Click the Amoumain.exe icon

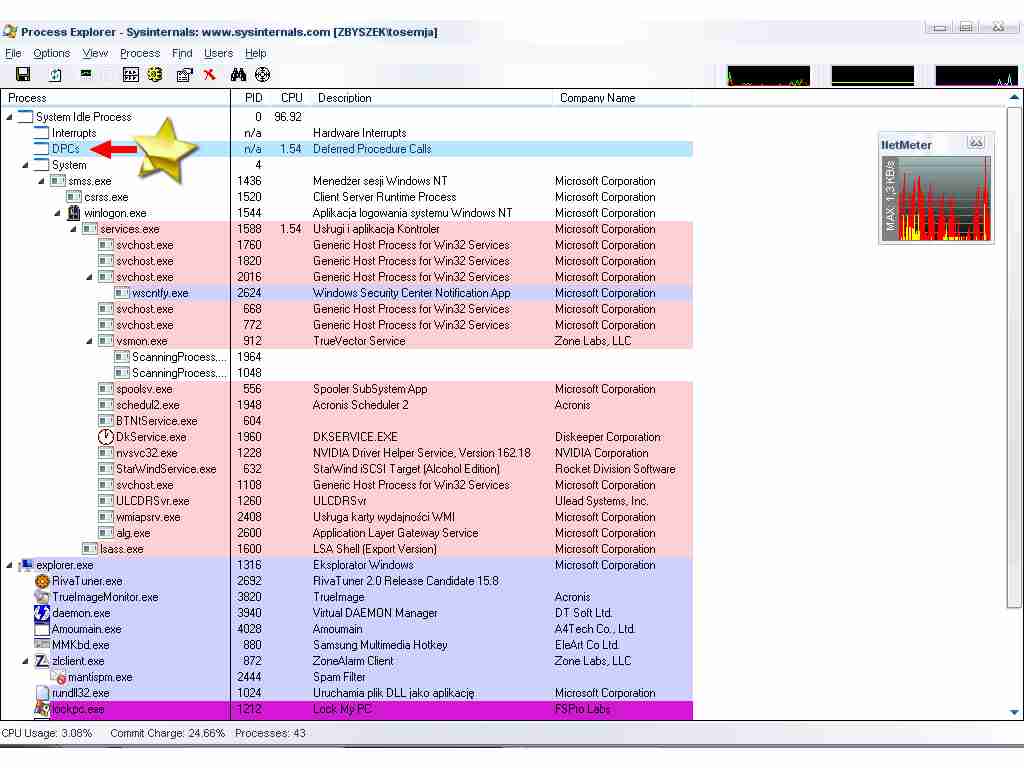pyautogui.click(x=42, y=629)
